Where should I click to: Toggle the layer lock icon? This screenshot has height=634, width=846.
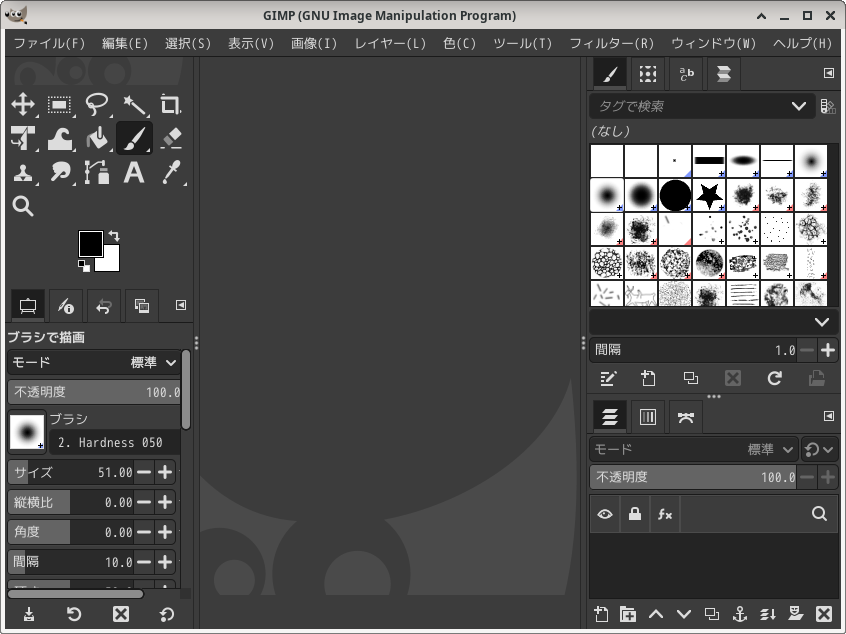635,514
